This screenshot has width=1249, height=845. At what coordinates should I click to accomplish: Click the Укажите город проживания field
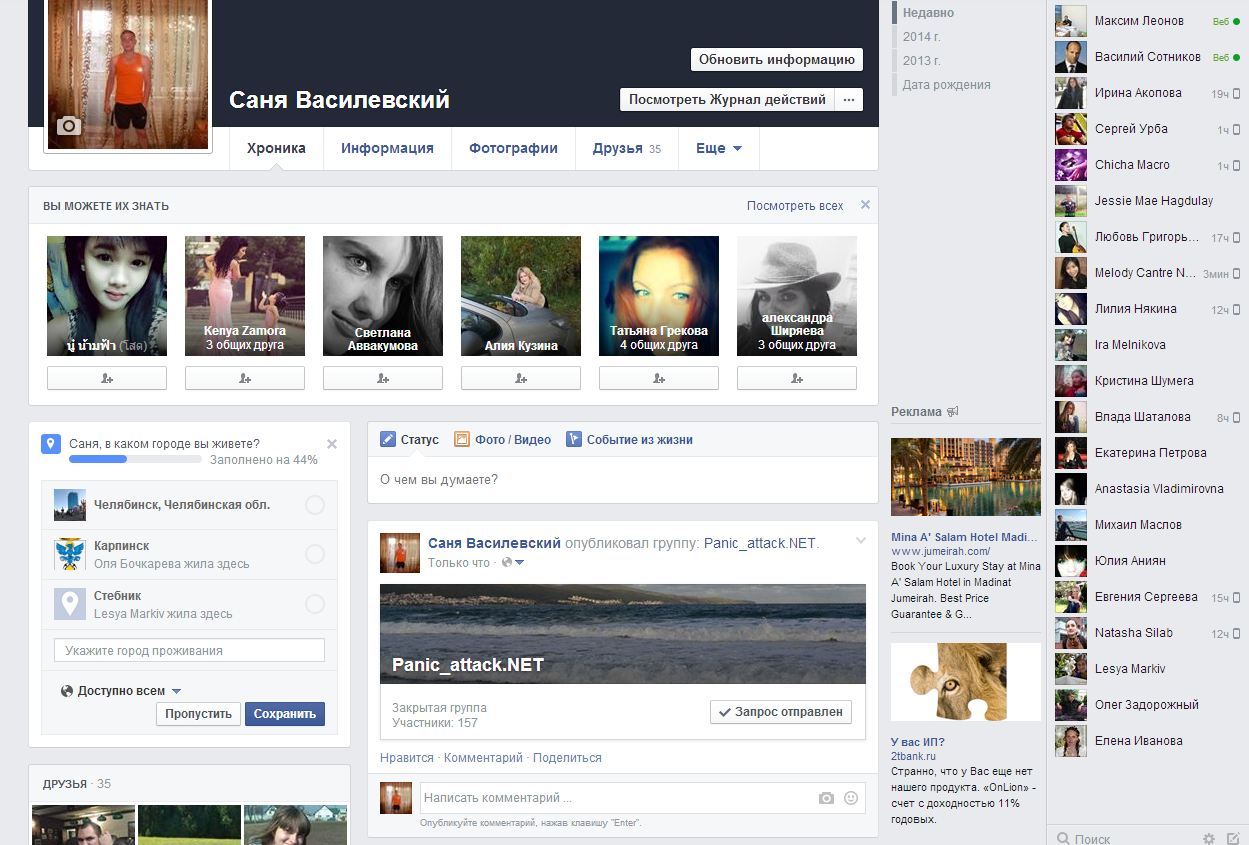coord(189,650)
